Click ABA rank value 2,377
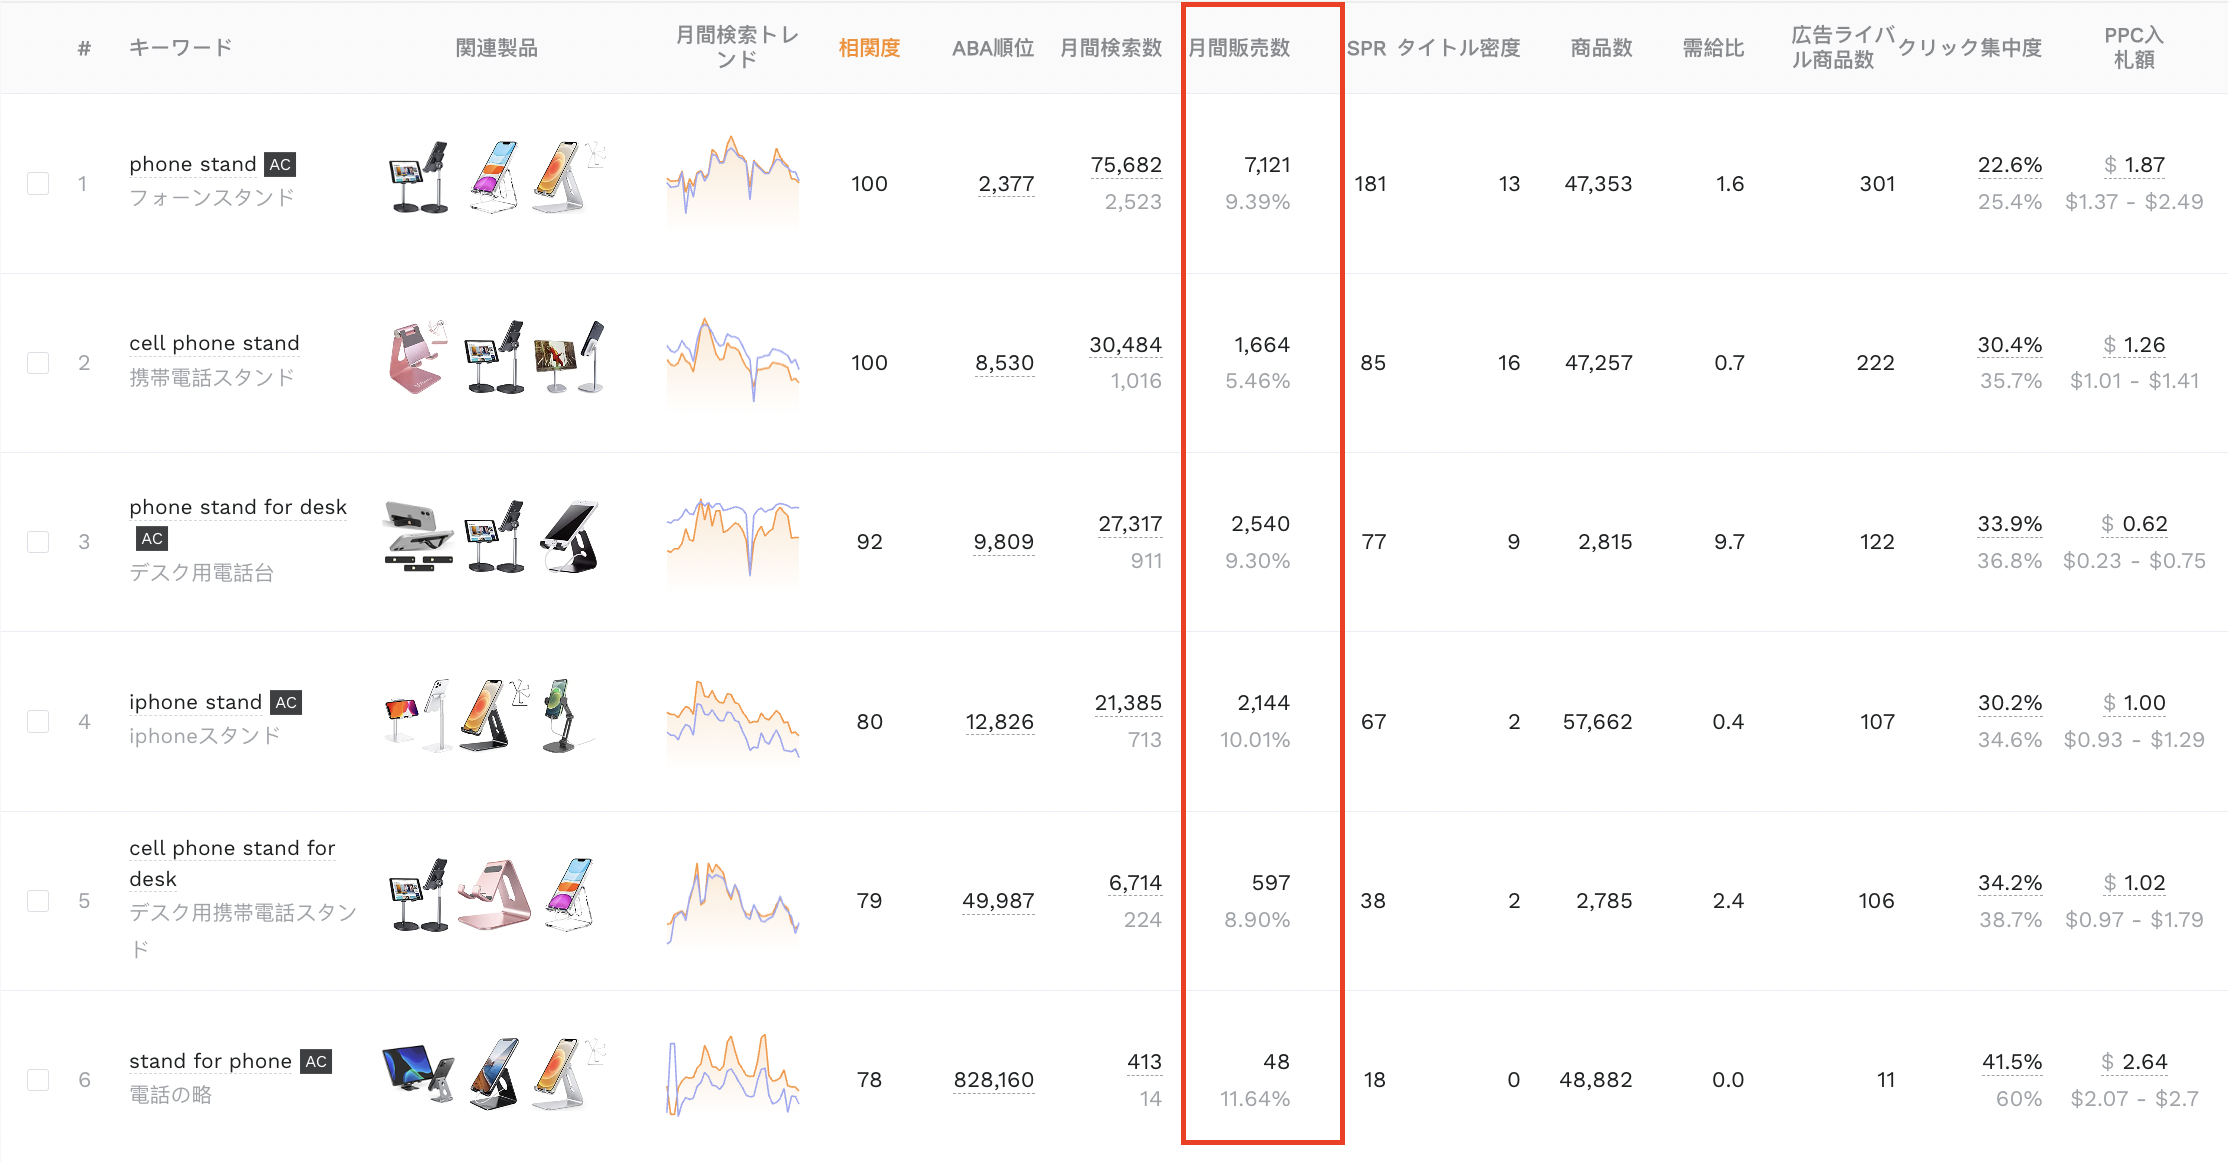Image resolution: width=2228 pixels, height=1162 pixels. 1006,184
